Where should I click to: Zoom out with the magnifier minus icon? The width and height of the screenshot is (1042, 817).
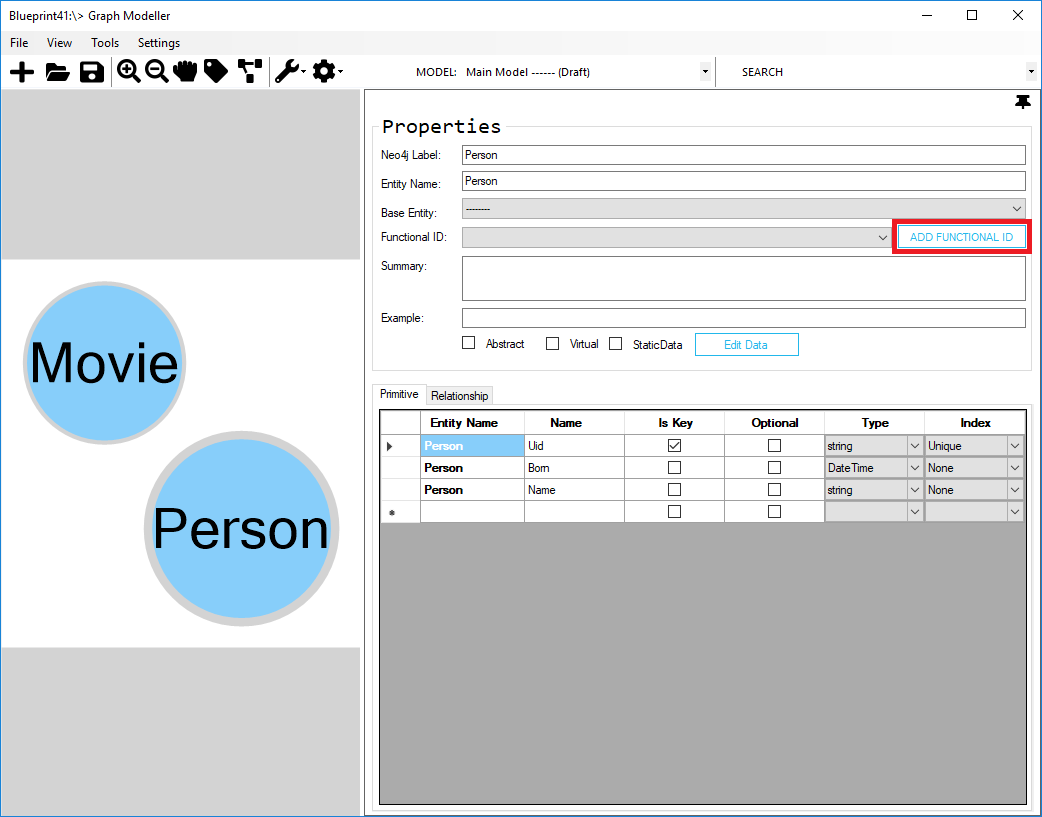pos(157,71)
